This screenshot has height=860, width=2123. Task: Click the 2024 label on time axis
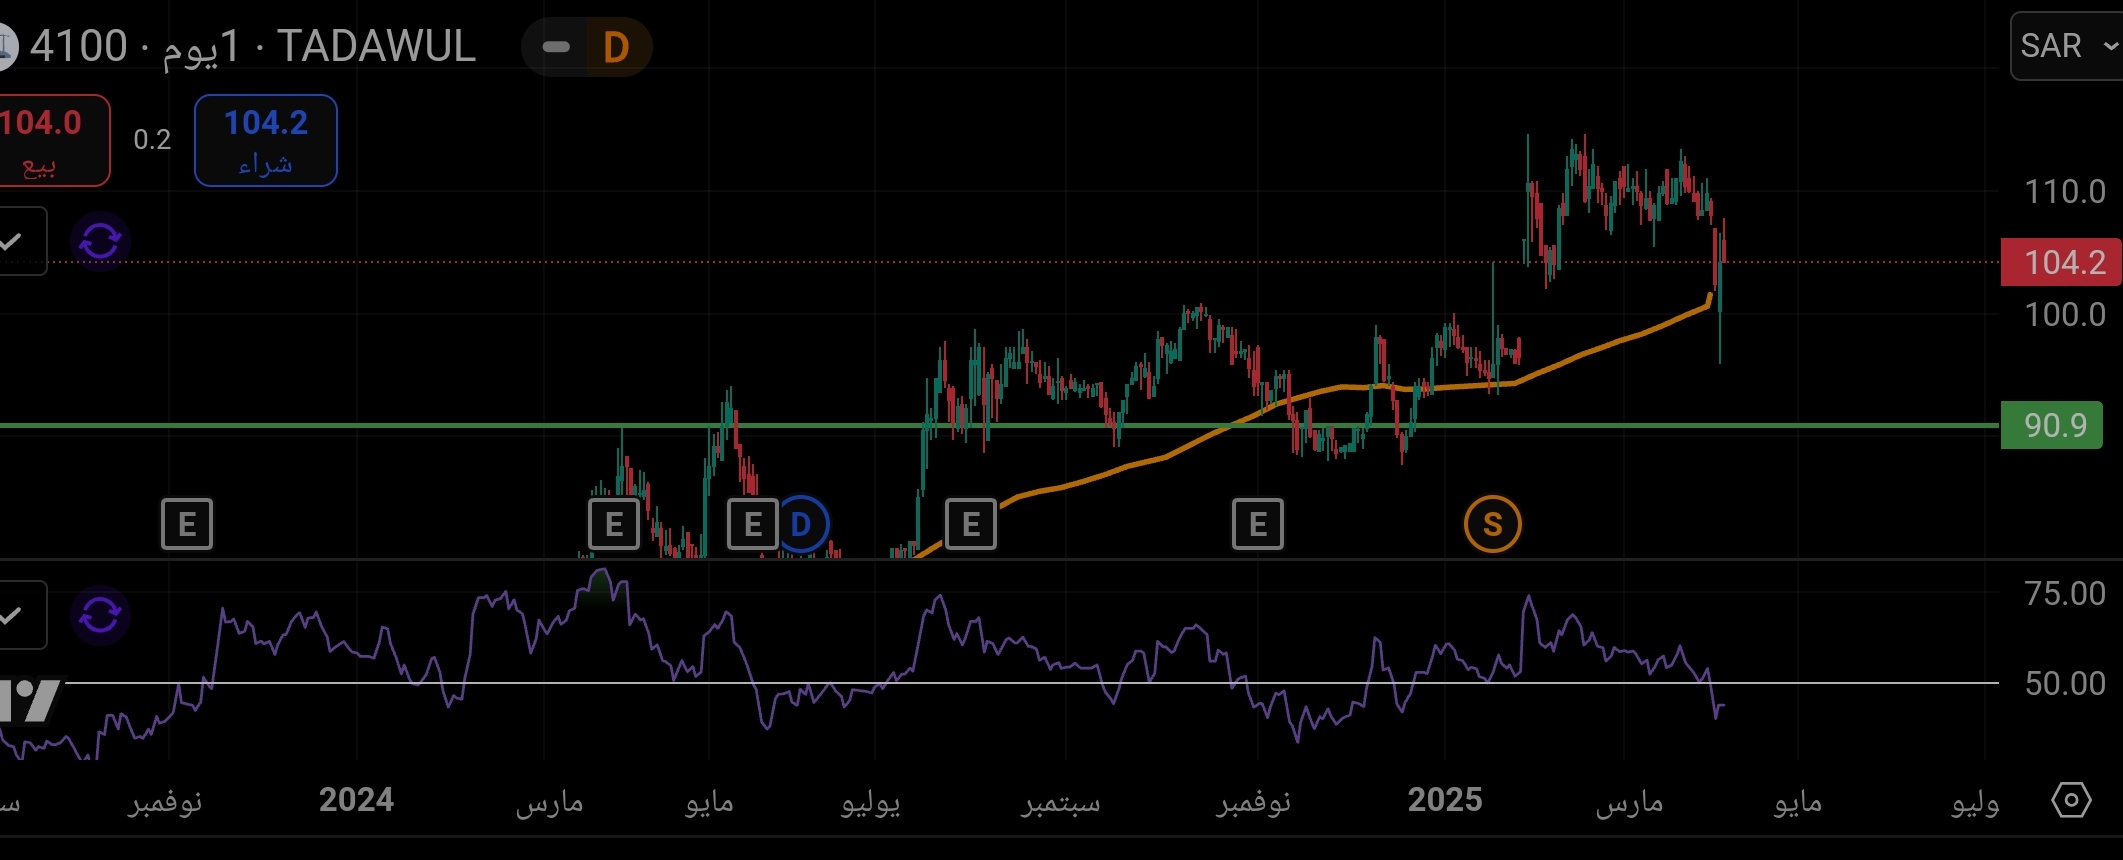coord(356,800)
